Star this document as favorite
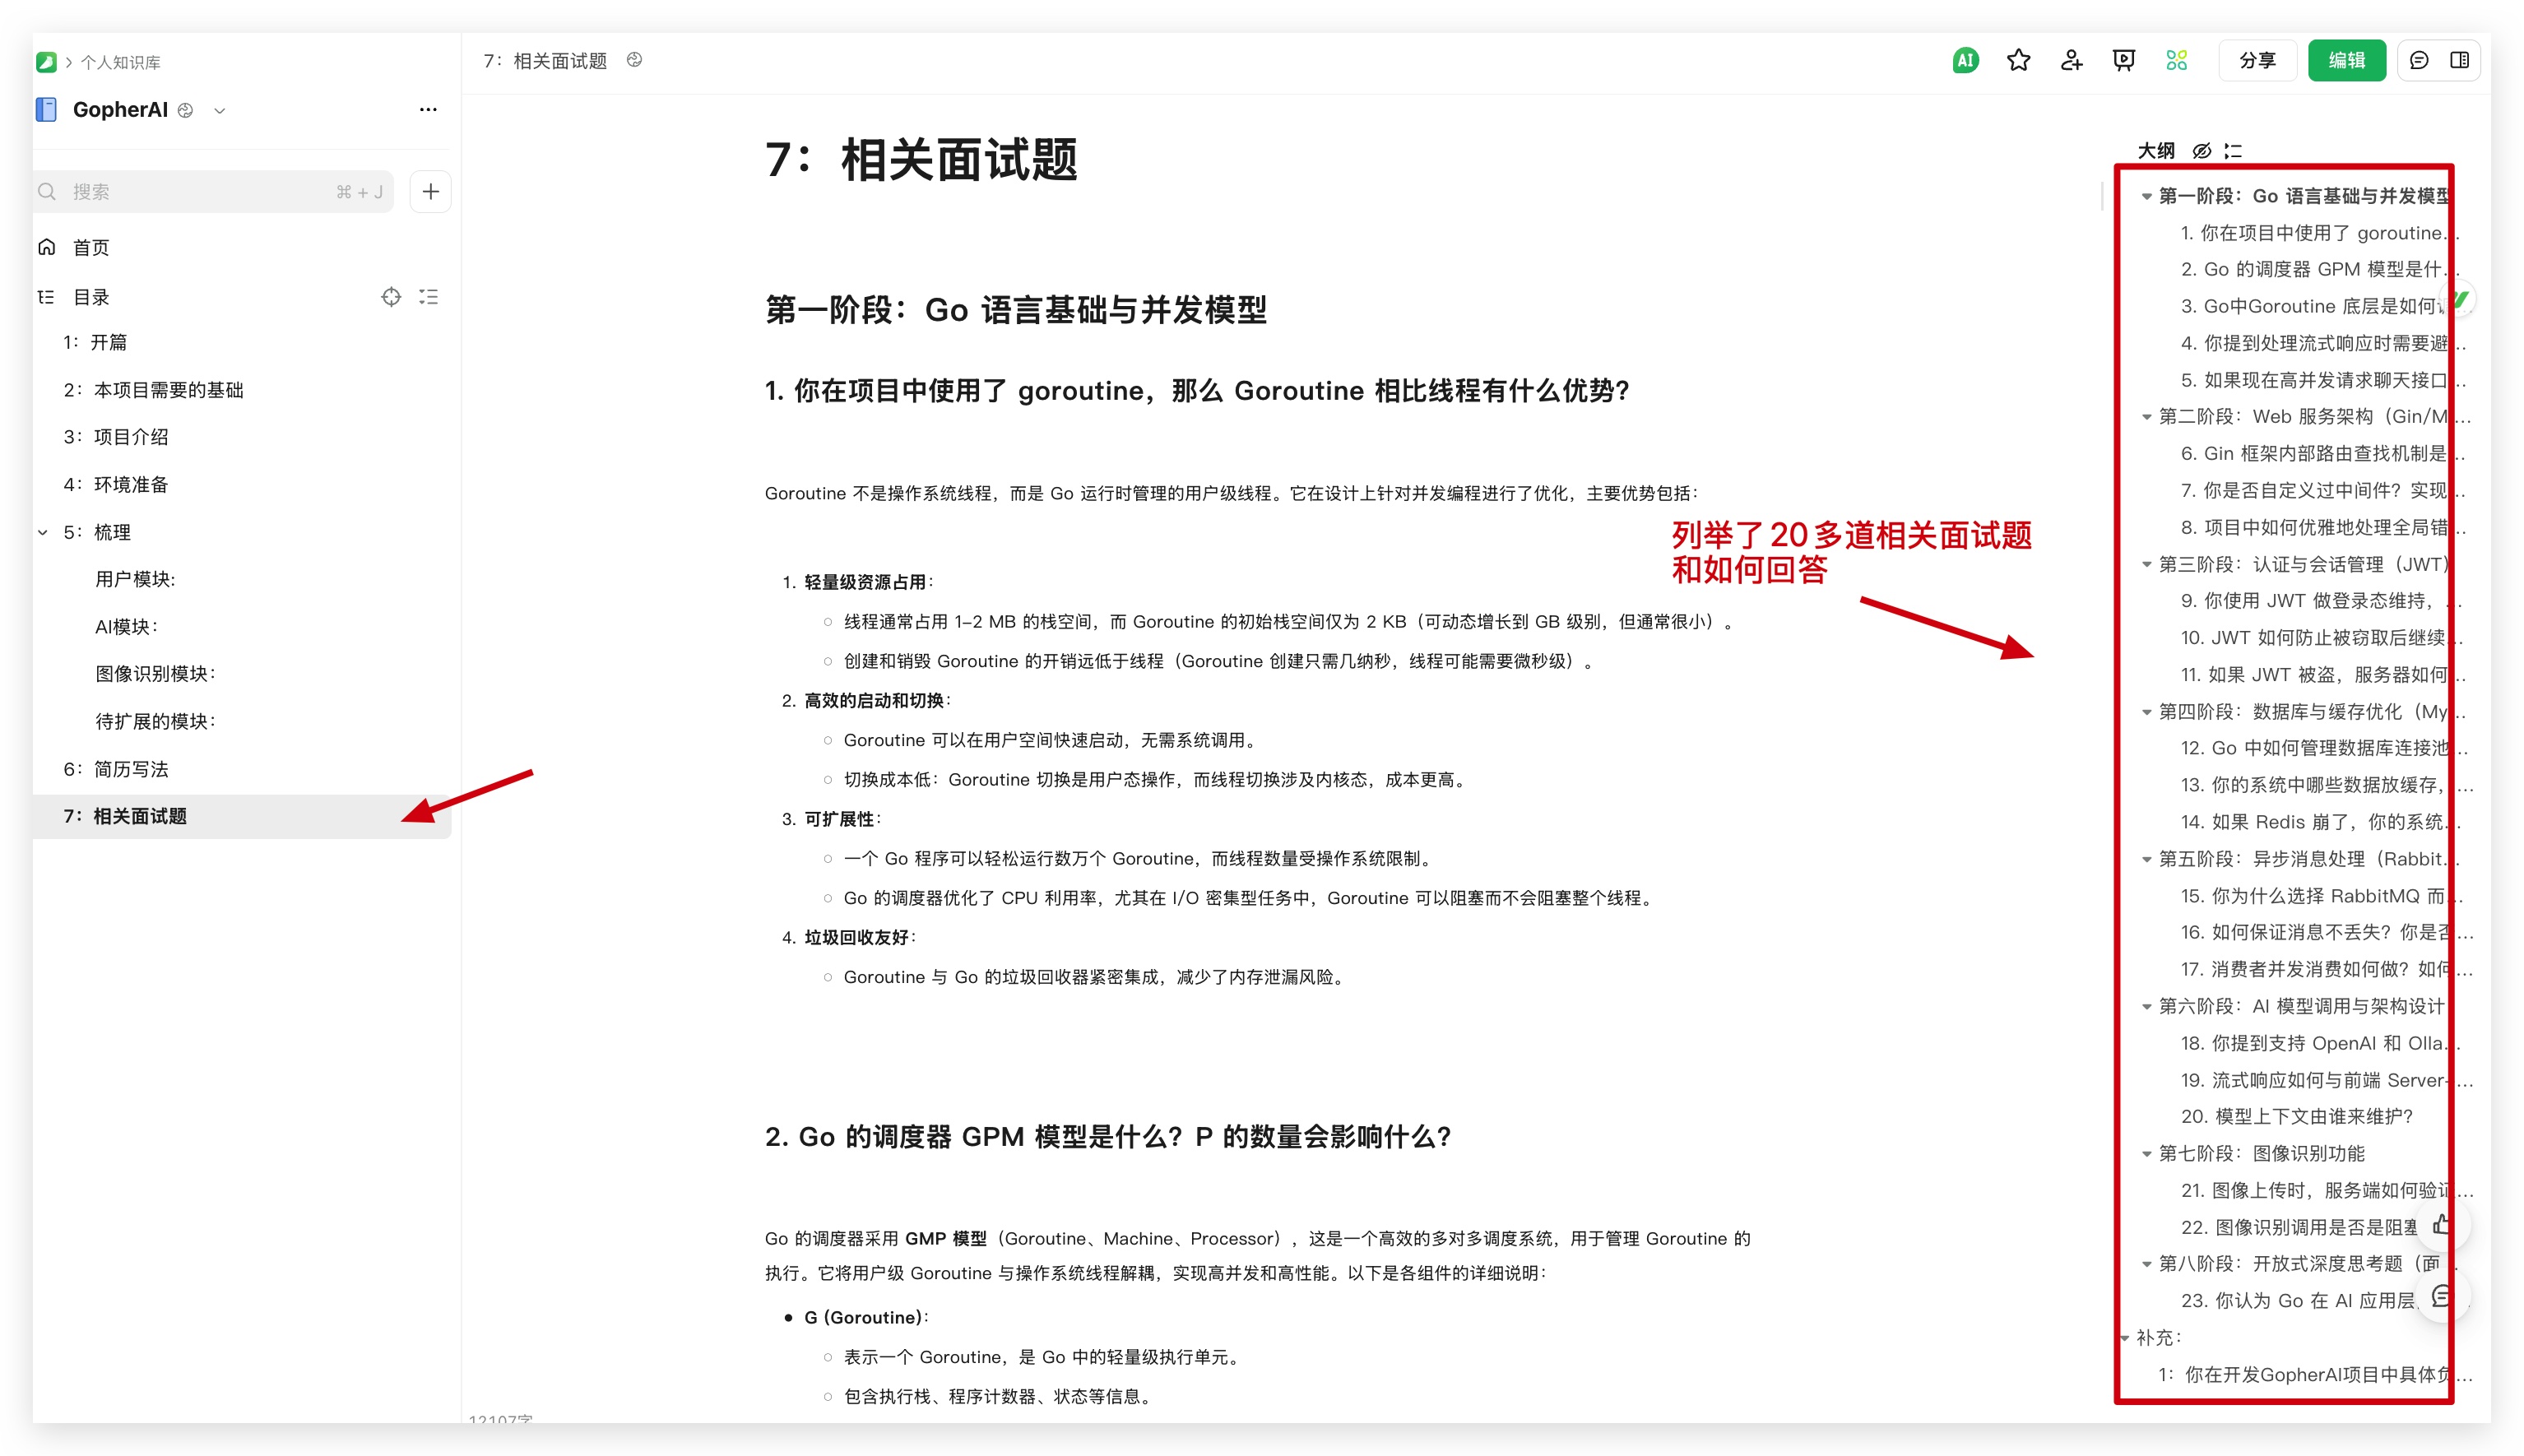The height and width of the screenshot is (1456, 2524). click(x=2018, y=60)
